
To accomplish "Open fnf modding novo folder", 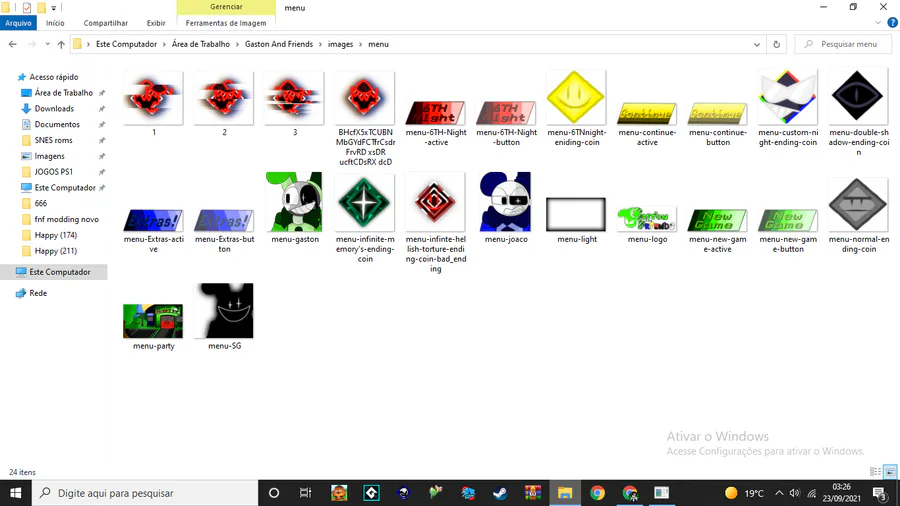I will tap(66, 219).
